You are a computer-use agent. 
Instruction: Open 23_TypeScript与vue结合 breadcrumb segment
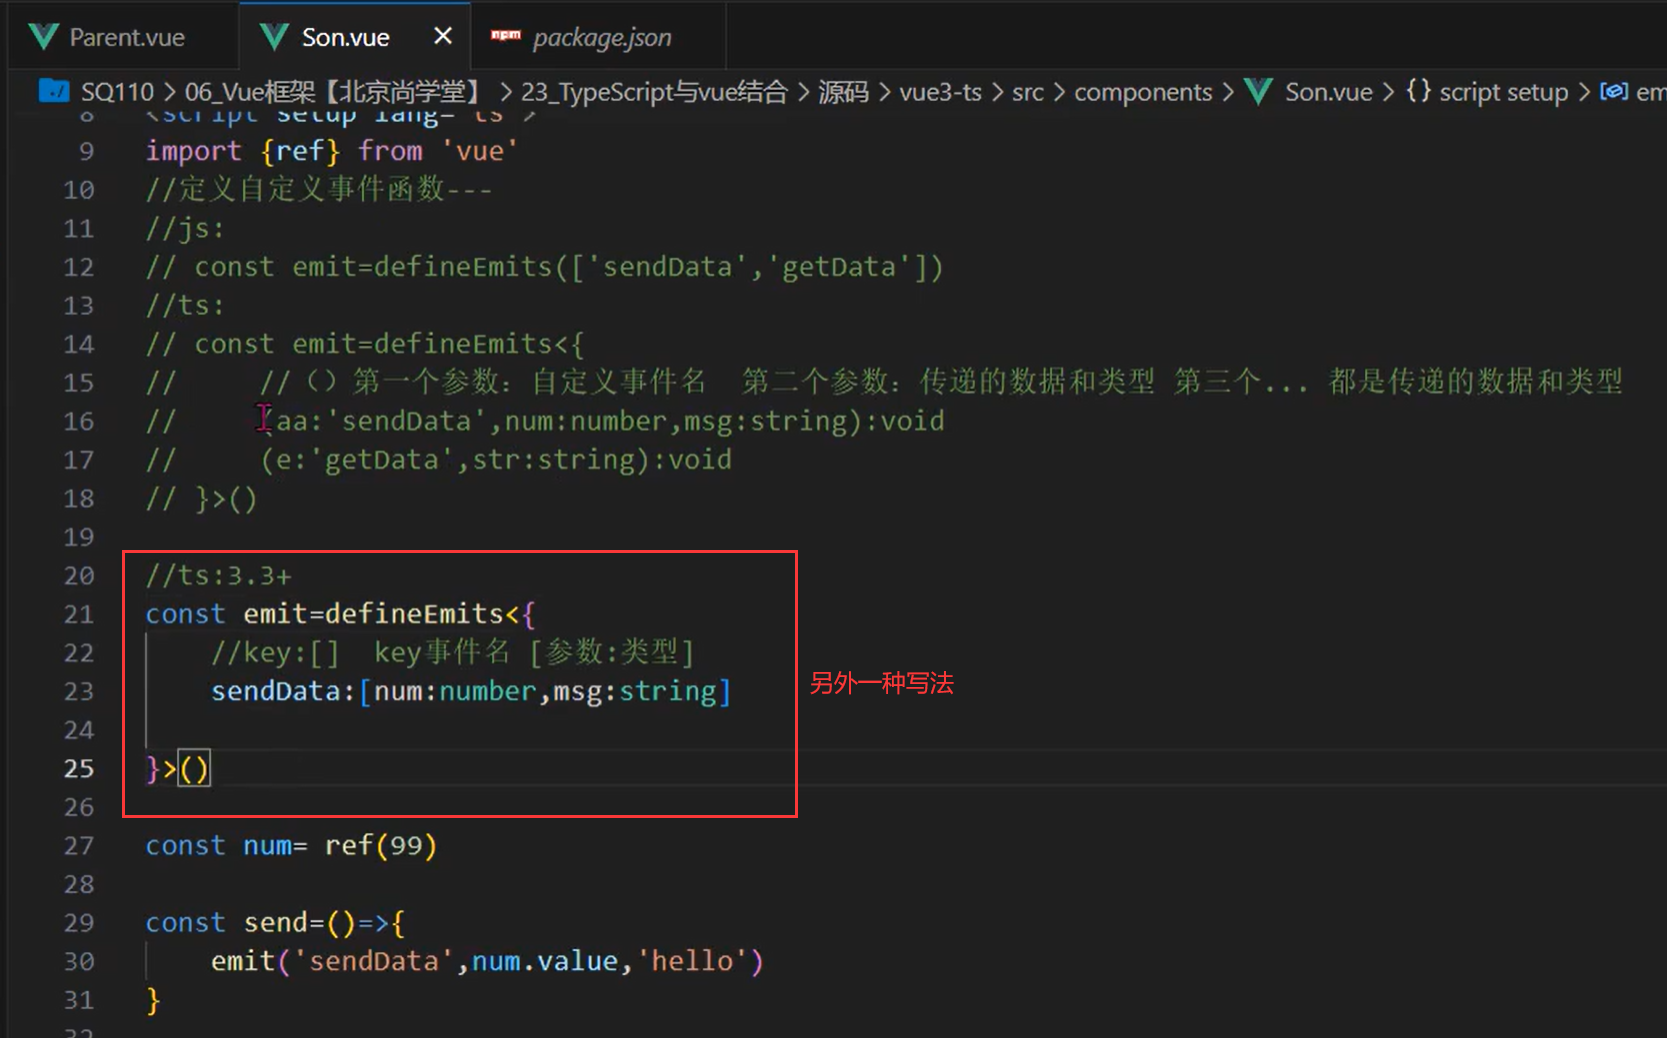pos(655,92)
